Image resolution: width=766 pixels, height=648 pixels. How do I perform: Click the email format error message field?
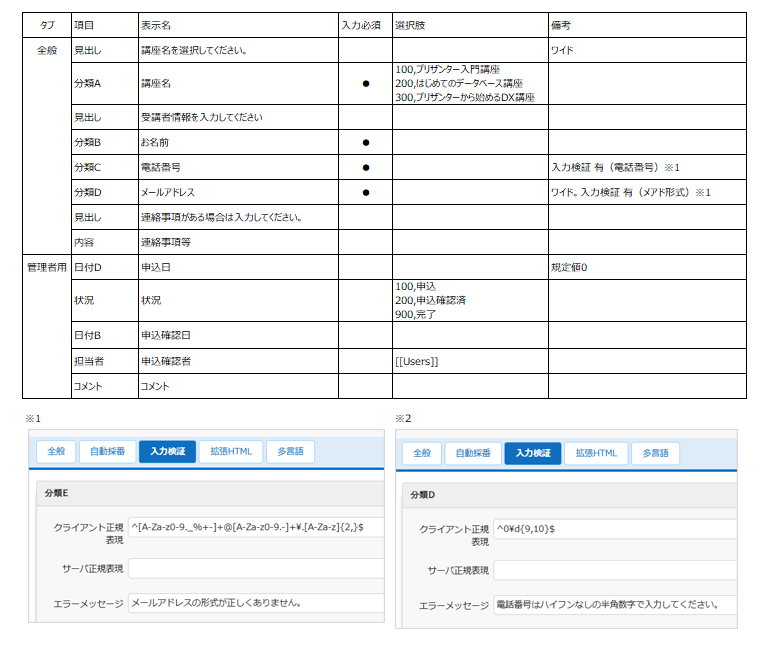click(255, 604)
